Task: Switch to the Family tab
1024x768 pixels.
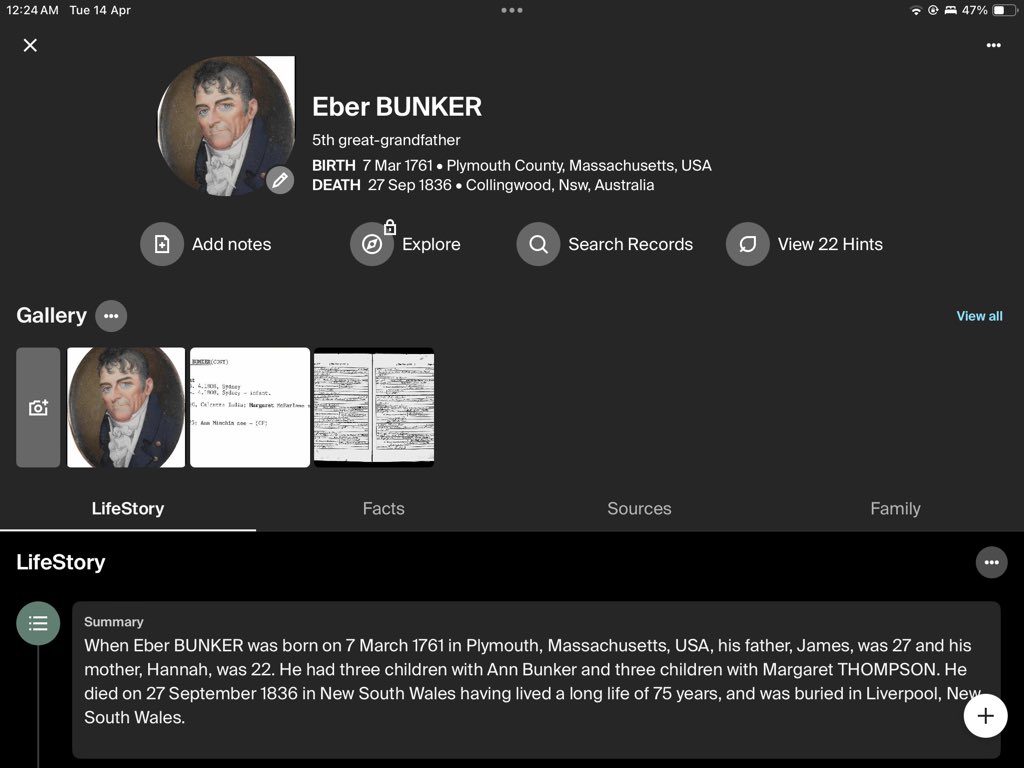Action: pyautogui.click(x=895, y=509)
